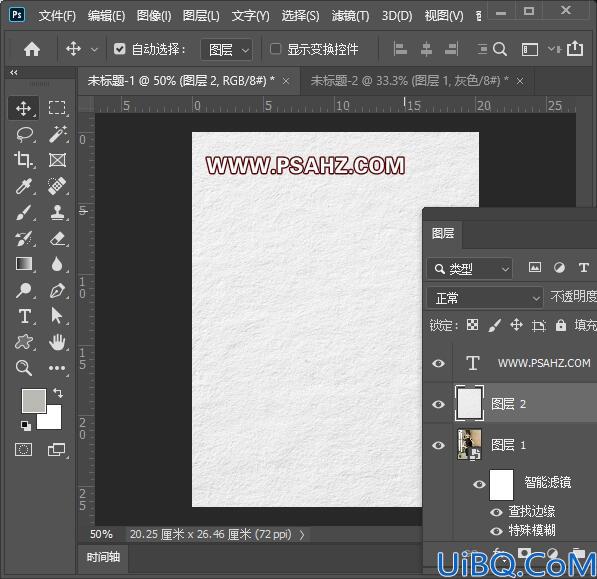
Task: Select the Blur tool
Action: [57, 264]
